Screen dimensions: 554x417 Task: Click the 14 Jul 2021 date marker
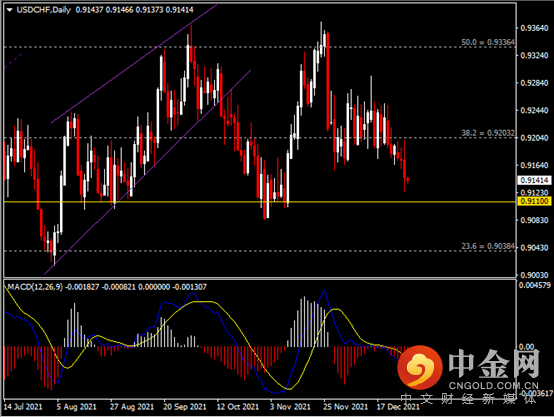[x=23, y=407]
